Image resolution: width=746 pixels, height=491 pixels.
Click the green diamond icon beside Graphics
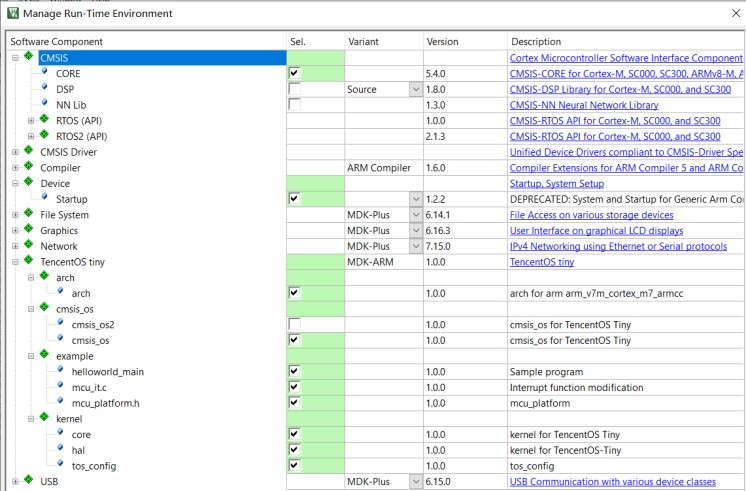click(29, 229)
